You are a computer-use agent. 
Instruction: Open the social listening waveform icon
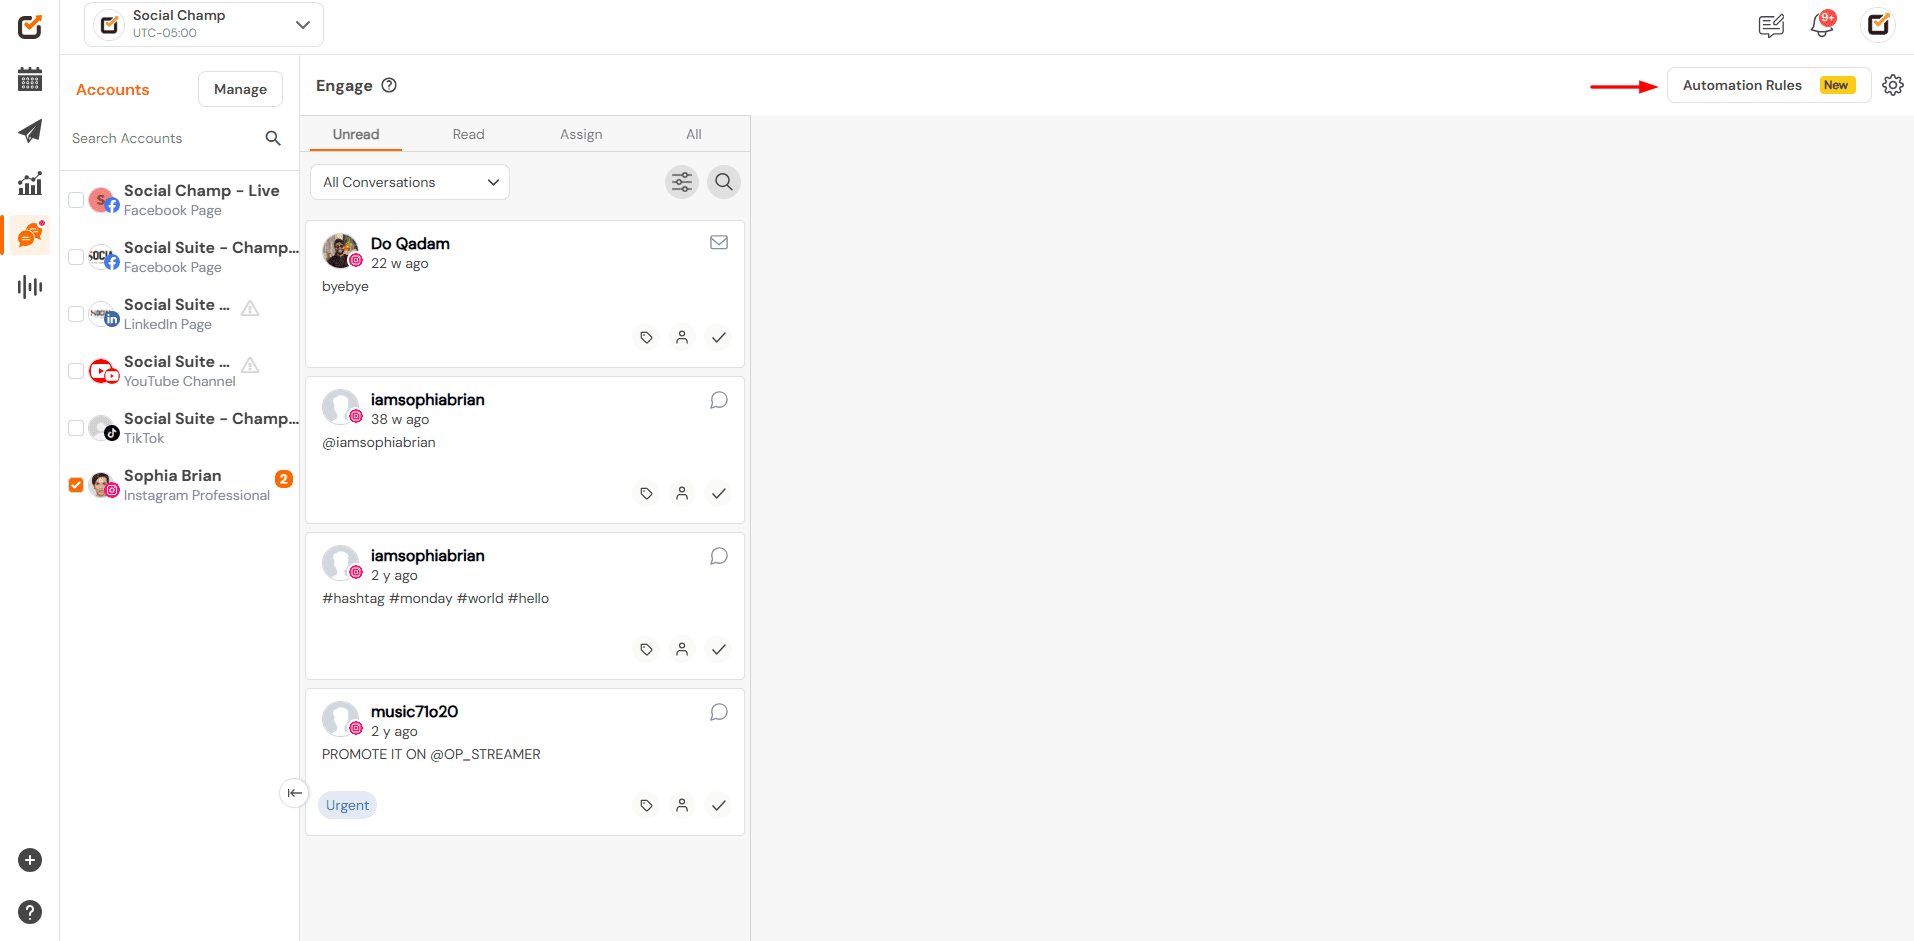tap(30, 287)
